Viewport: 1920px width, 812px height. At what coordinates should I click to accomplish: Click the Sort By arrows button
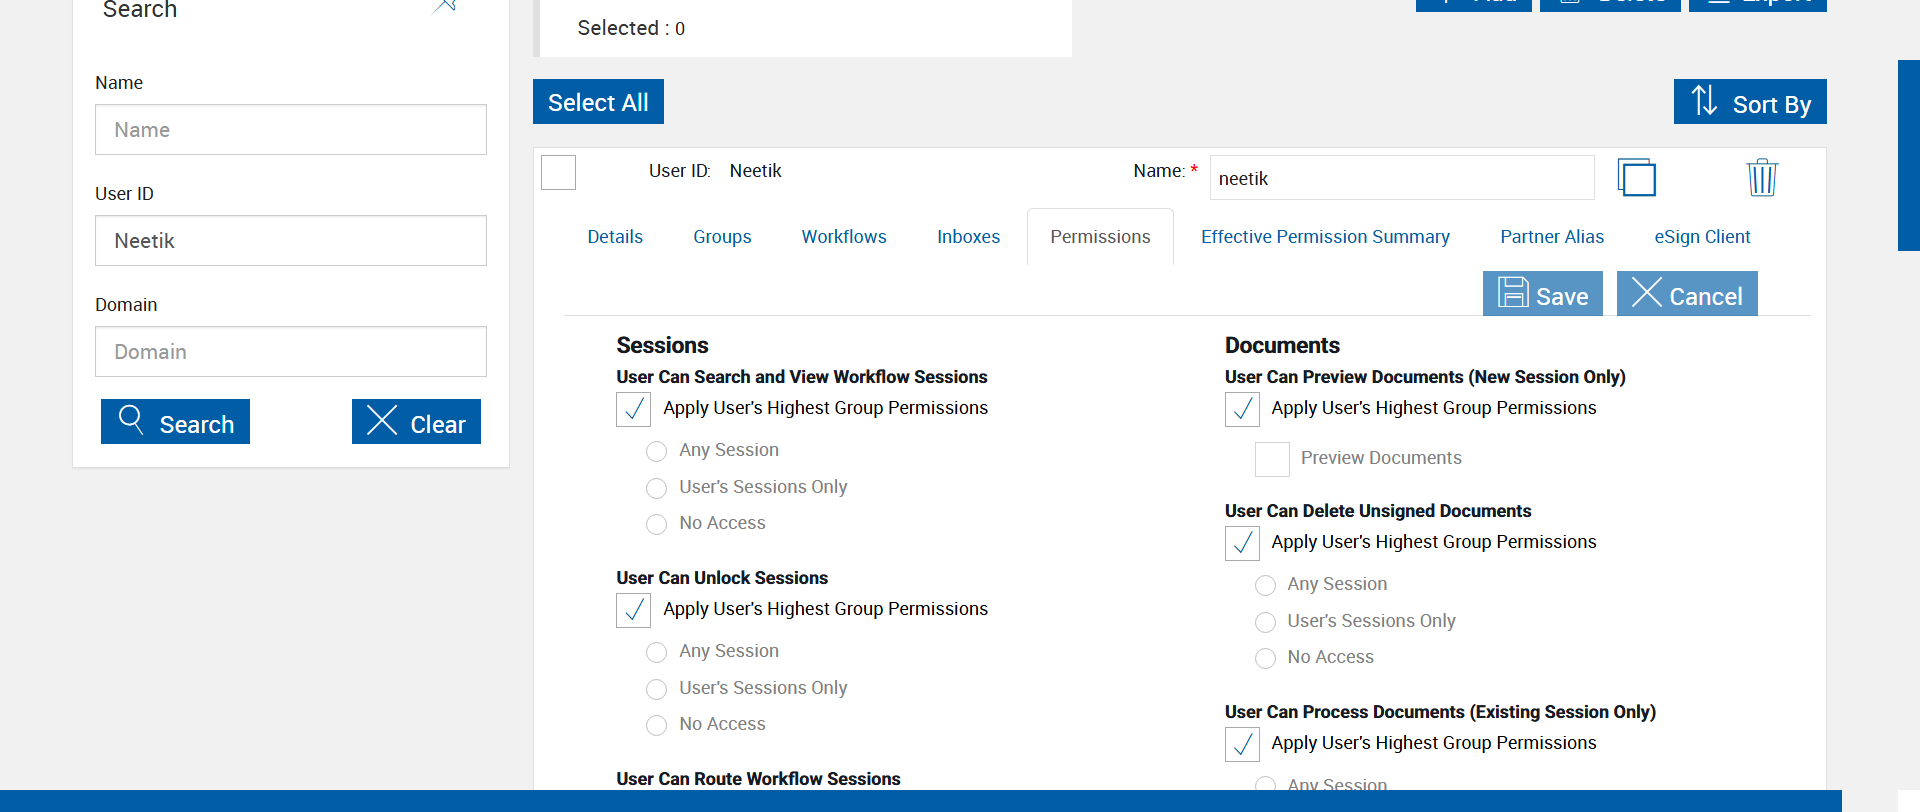point(1749,102)
